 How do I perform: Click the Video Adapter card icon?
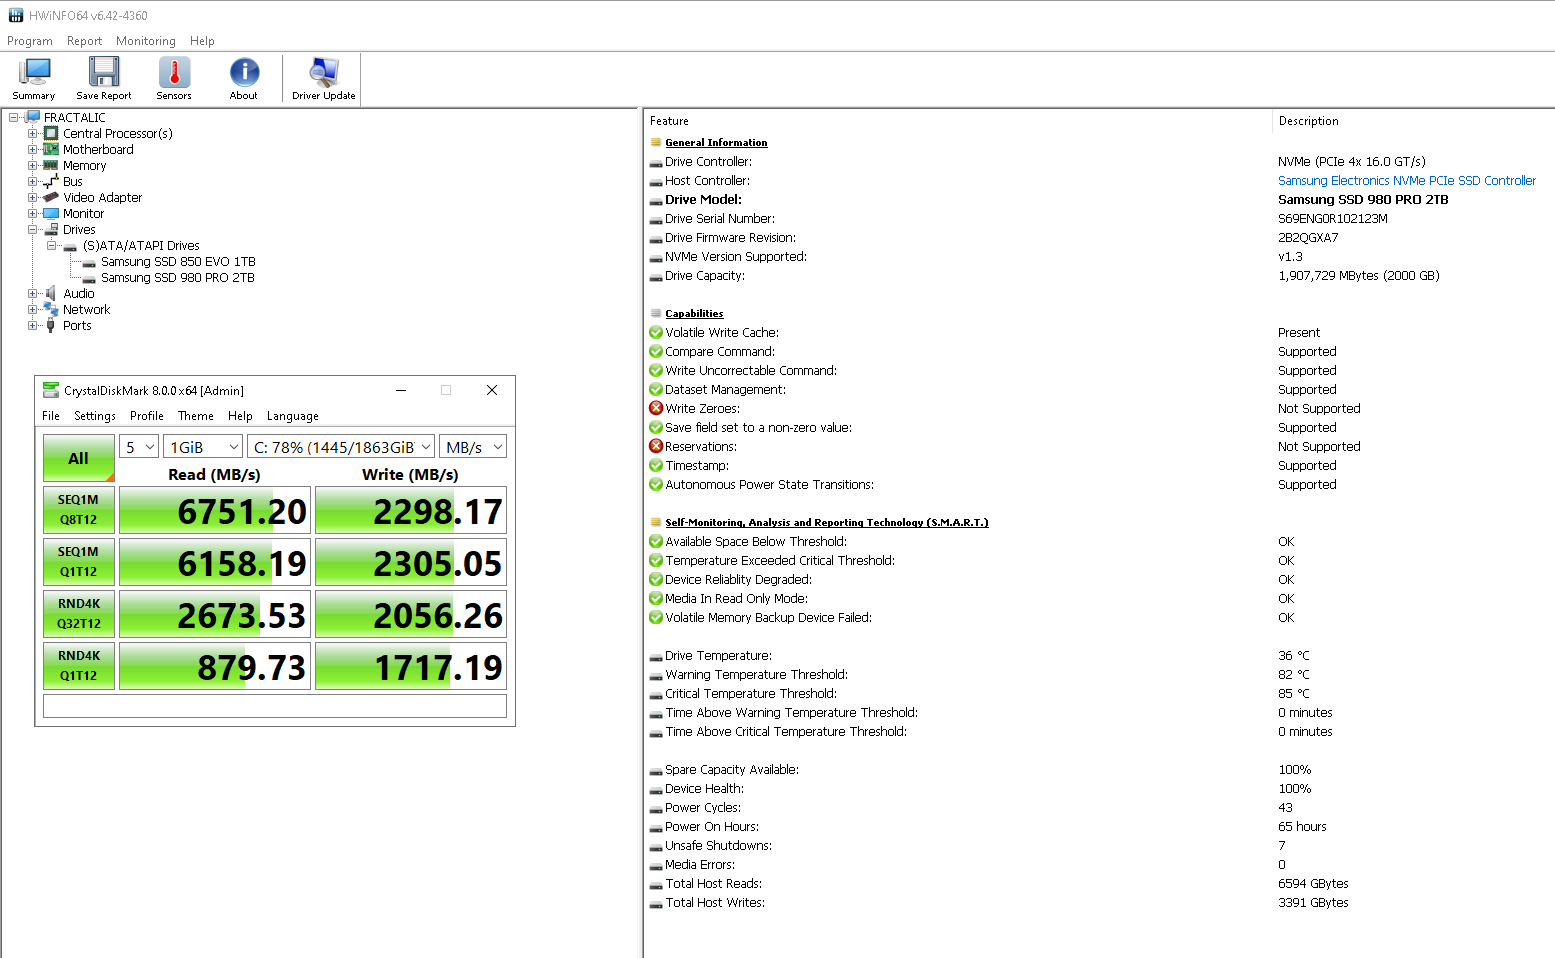pos(51,197)
